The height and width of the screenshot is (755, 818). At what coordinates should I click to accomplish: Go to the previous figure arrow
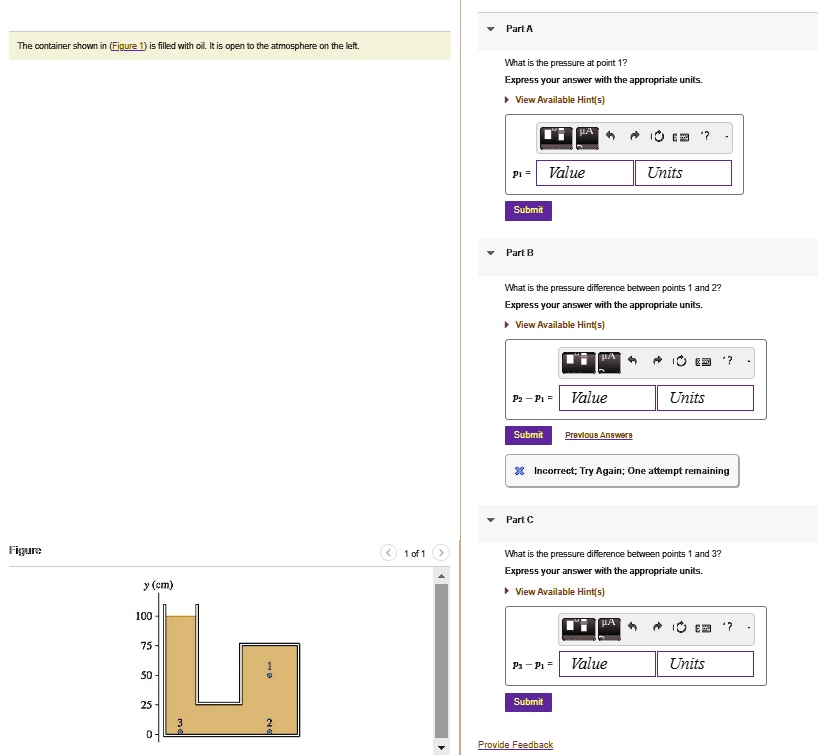pos(388,553)
